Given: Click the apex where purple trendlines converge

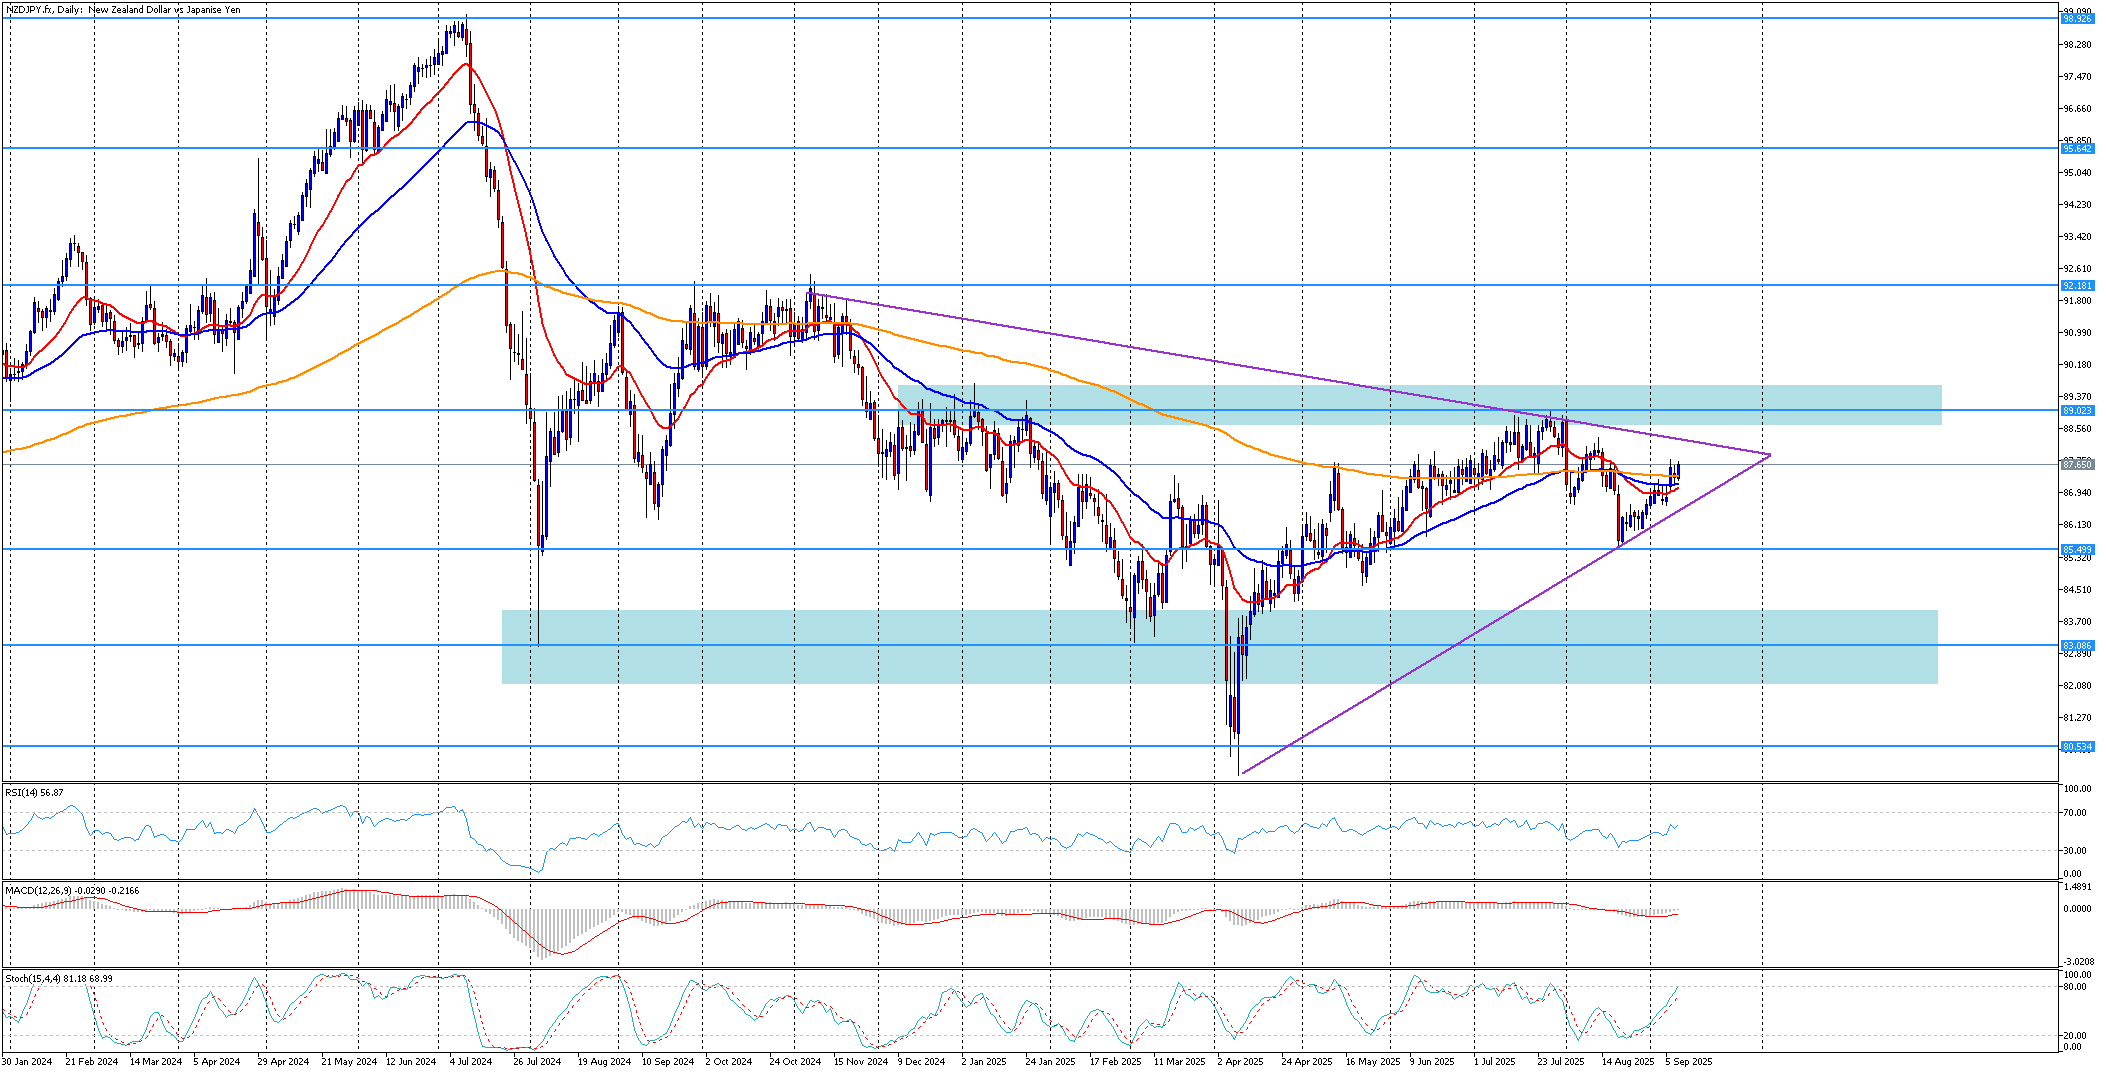Looking at the screenshot, I should (x=1770, y=456).
